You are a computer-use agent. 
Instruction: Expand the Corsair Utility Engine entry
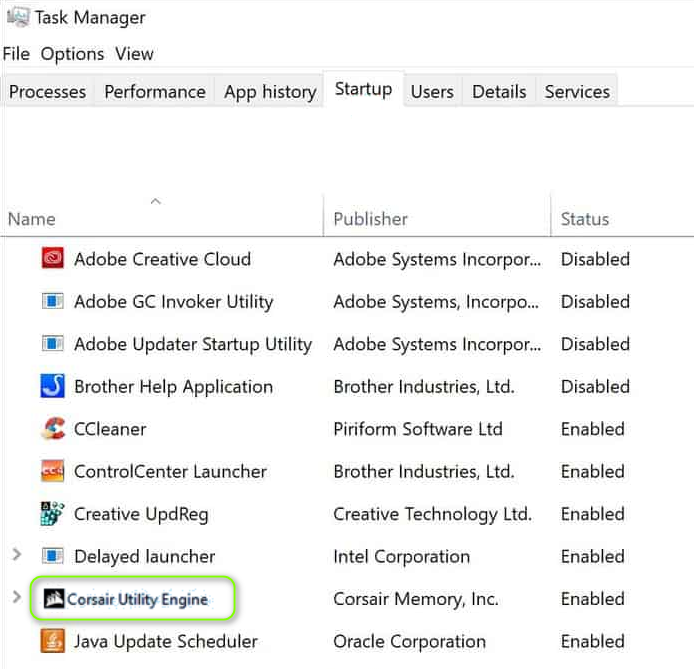(x=15, y=598)
